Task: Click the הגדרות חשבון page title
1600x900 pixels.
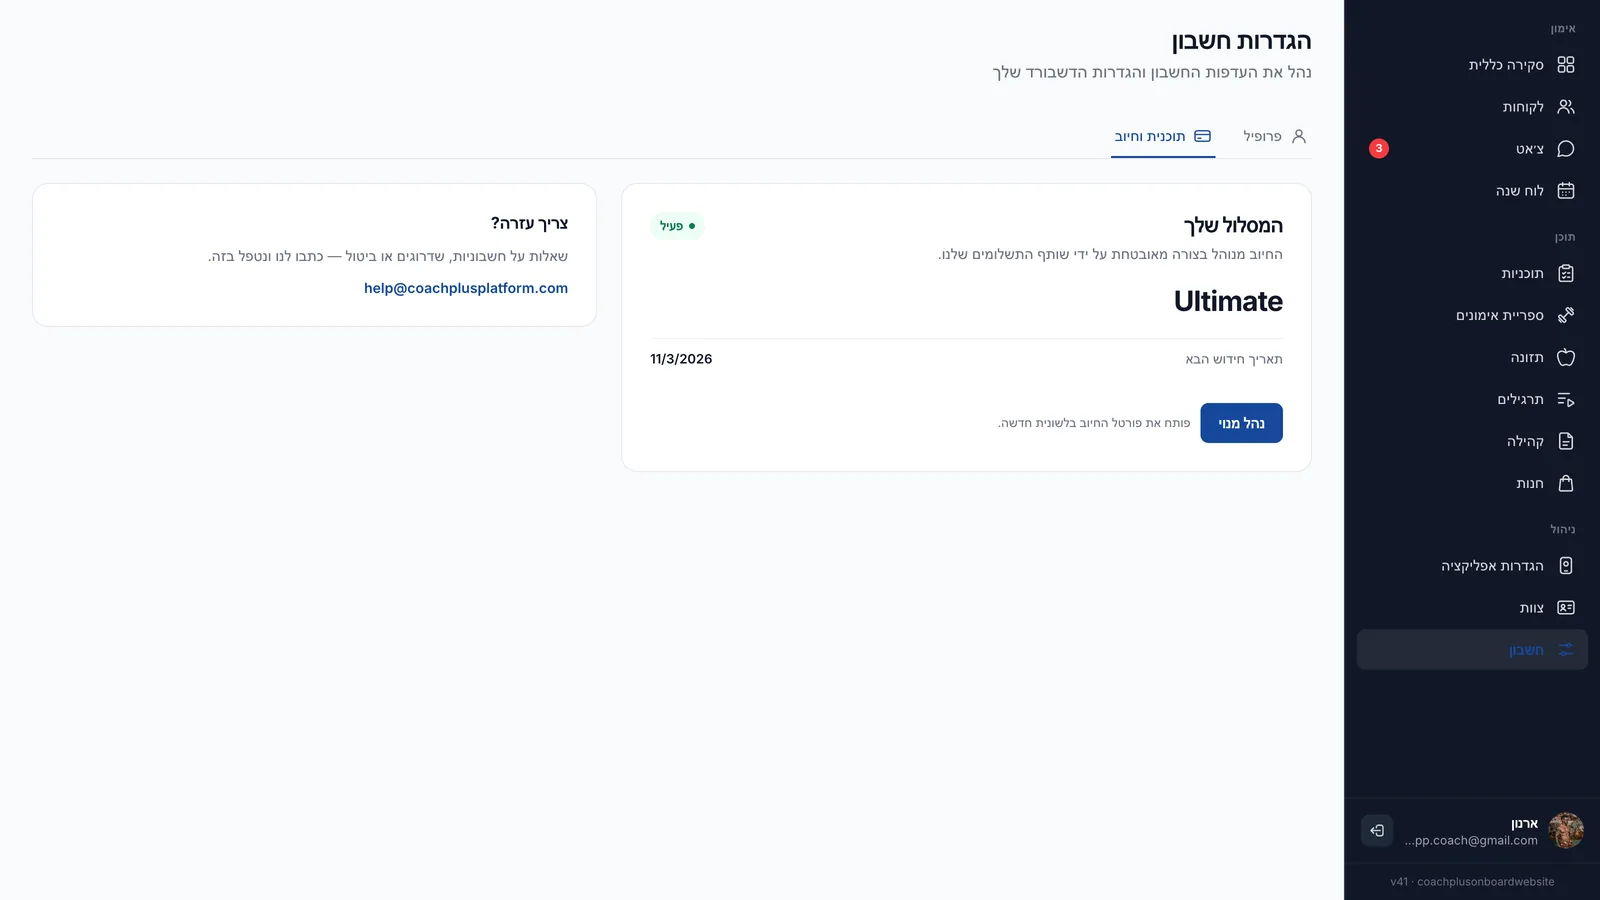Action: pyautogui.click(x=1241, y=41)
